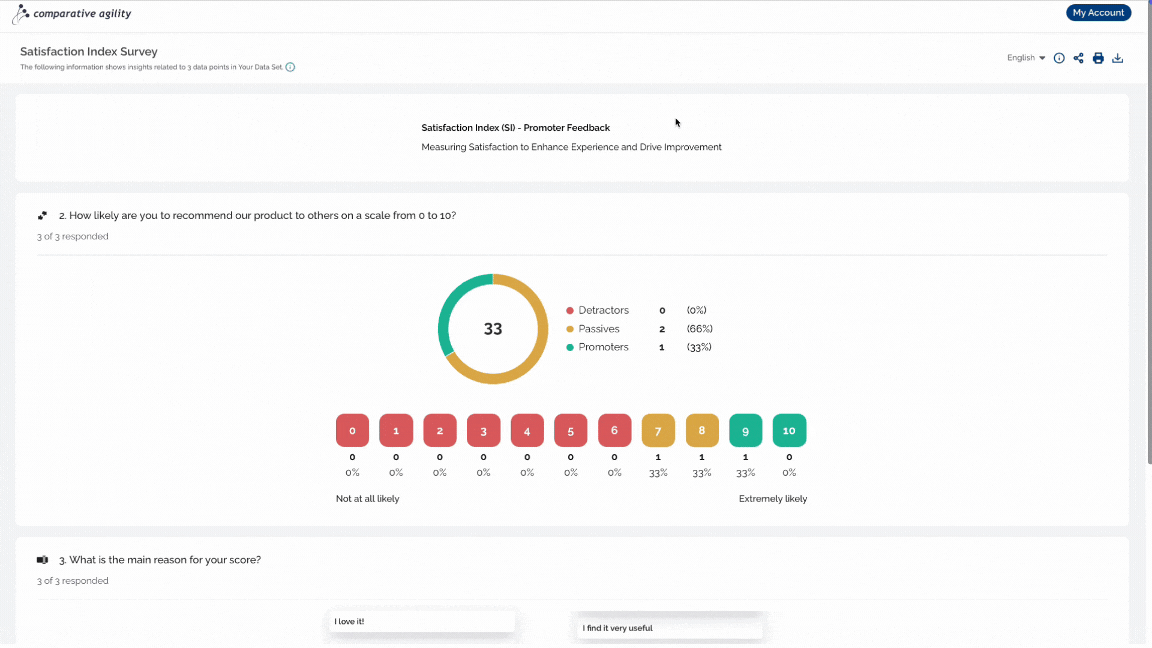Print the survey report
This screenshot has height=648, width=1152.
tap(1098, 58)
